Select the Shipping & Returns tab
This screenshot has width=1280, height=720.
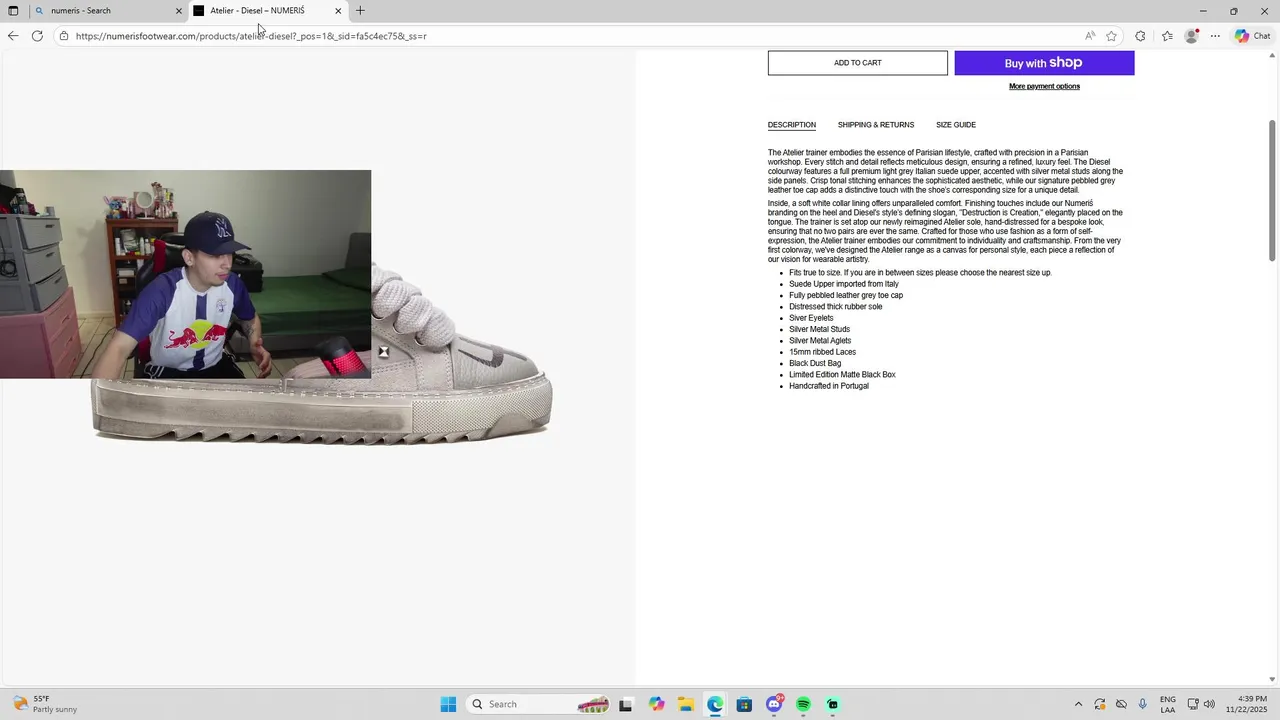tap(876, 125)
